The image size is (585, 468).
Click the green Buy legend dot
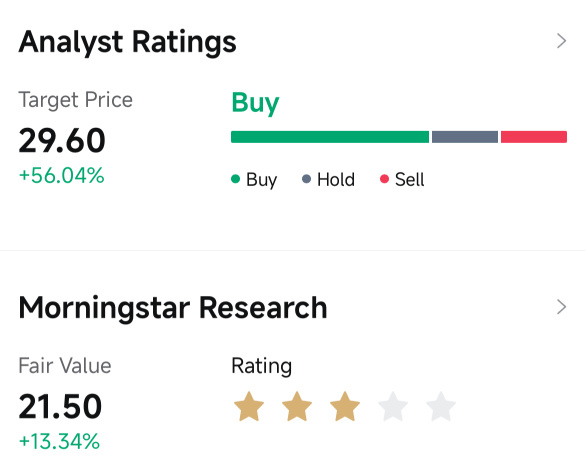point(235,179)
